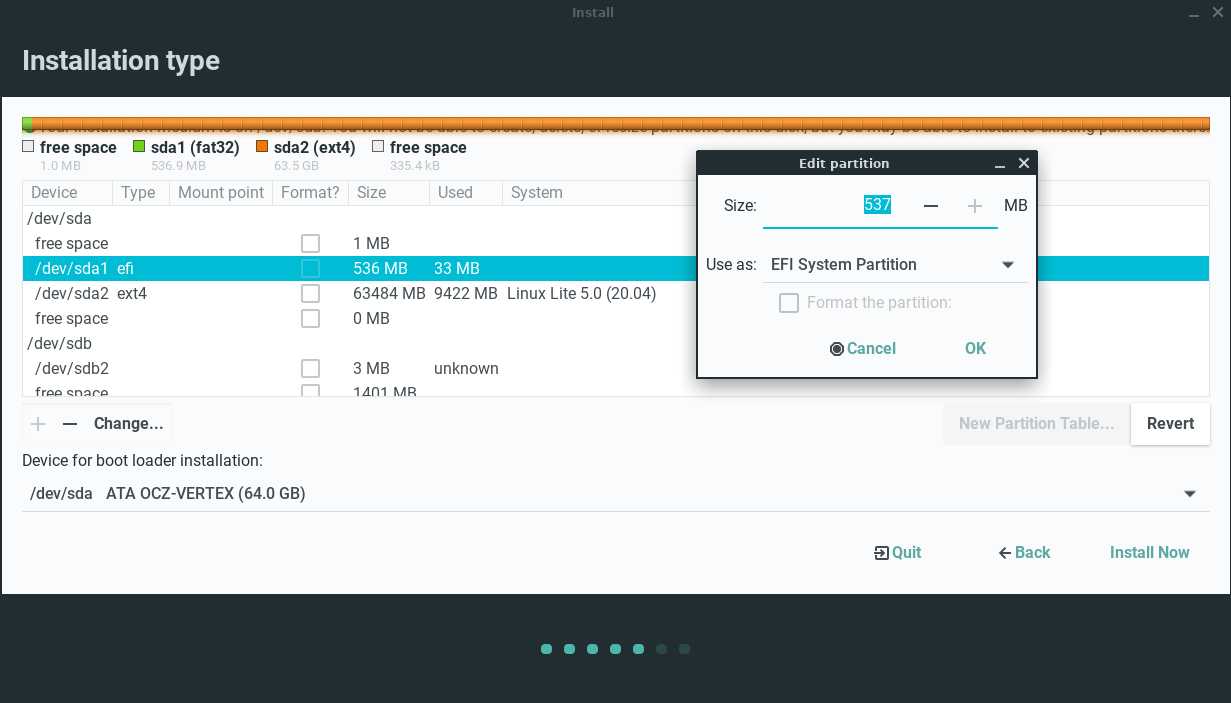Expand the boot loader device dropdown

pos(1189,494)
